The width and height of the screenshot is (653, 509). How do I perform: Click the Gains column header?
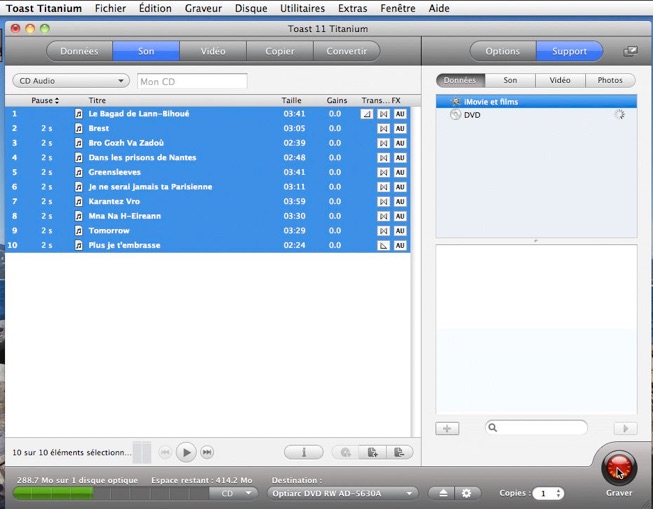[337, 100]
